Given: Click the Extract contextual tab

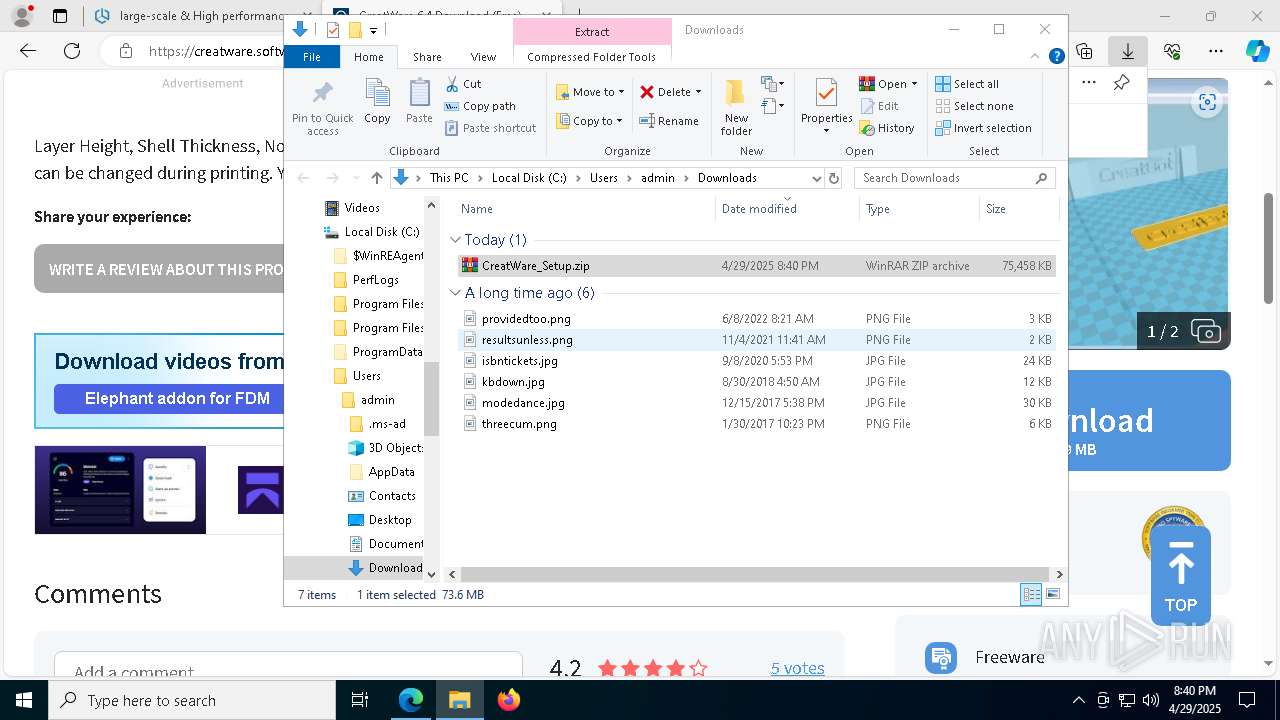Looking at the screenshot, I should (592, 31).
